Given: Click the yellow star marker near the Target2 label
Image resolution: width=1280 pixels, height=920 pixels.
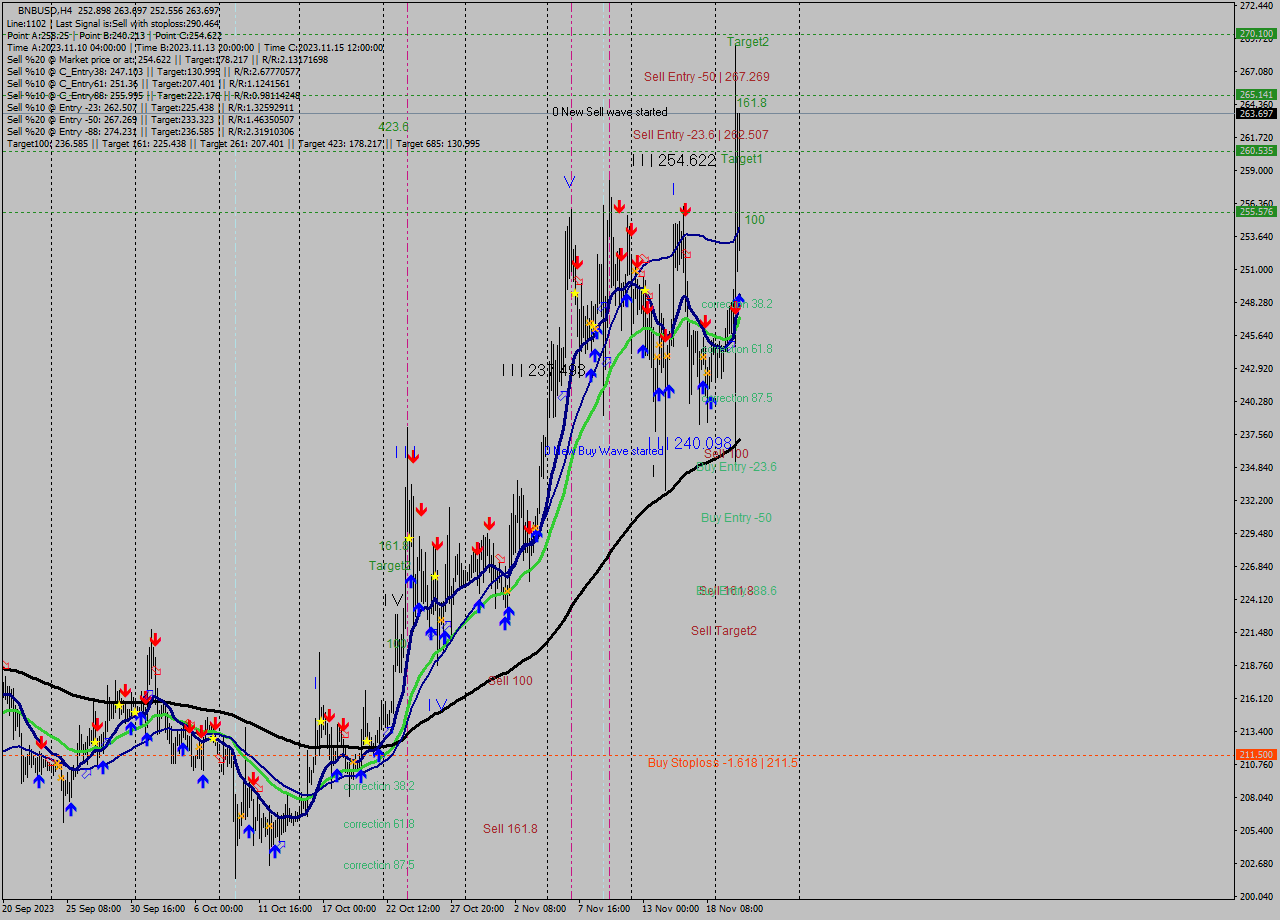Looking at the screenshot, I should tap(409, 538).
